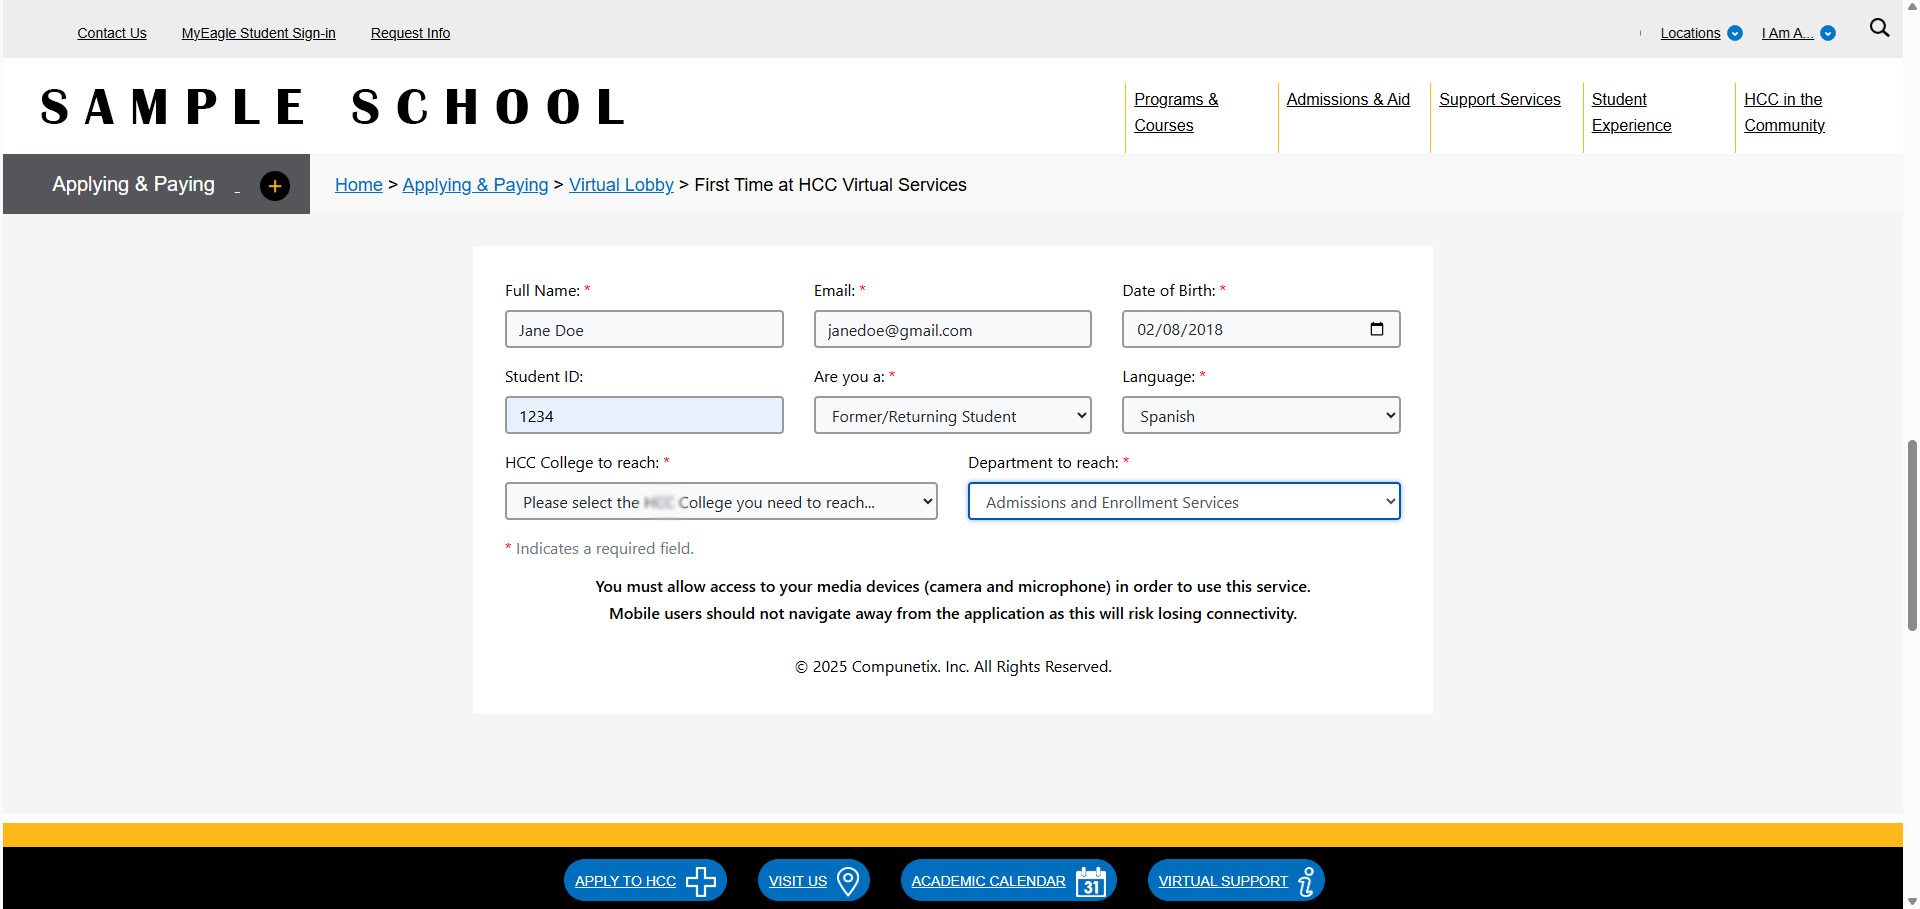
Task: Expand Applying & Paying plus icon
Action: (x=275, y=186)
